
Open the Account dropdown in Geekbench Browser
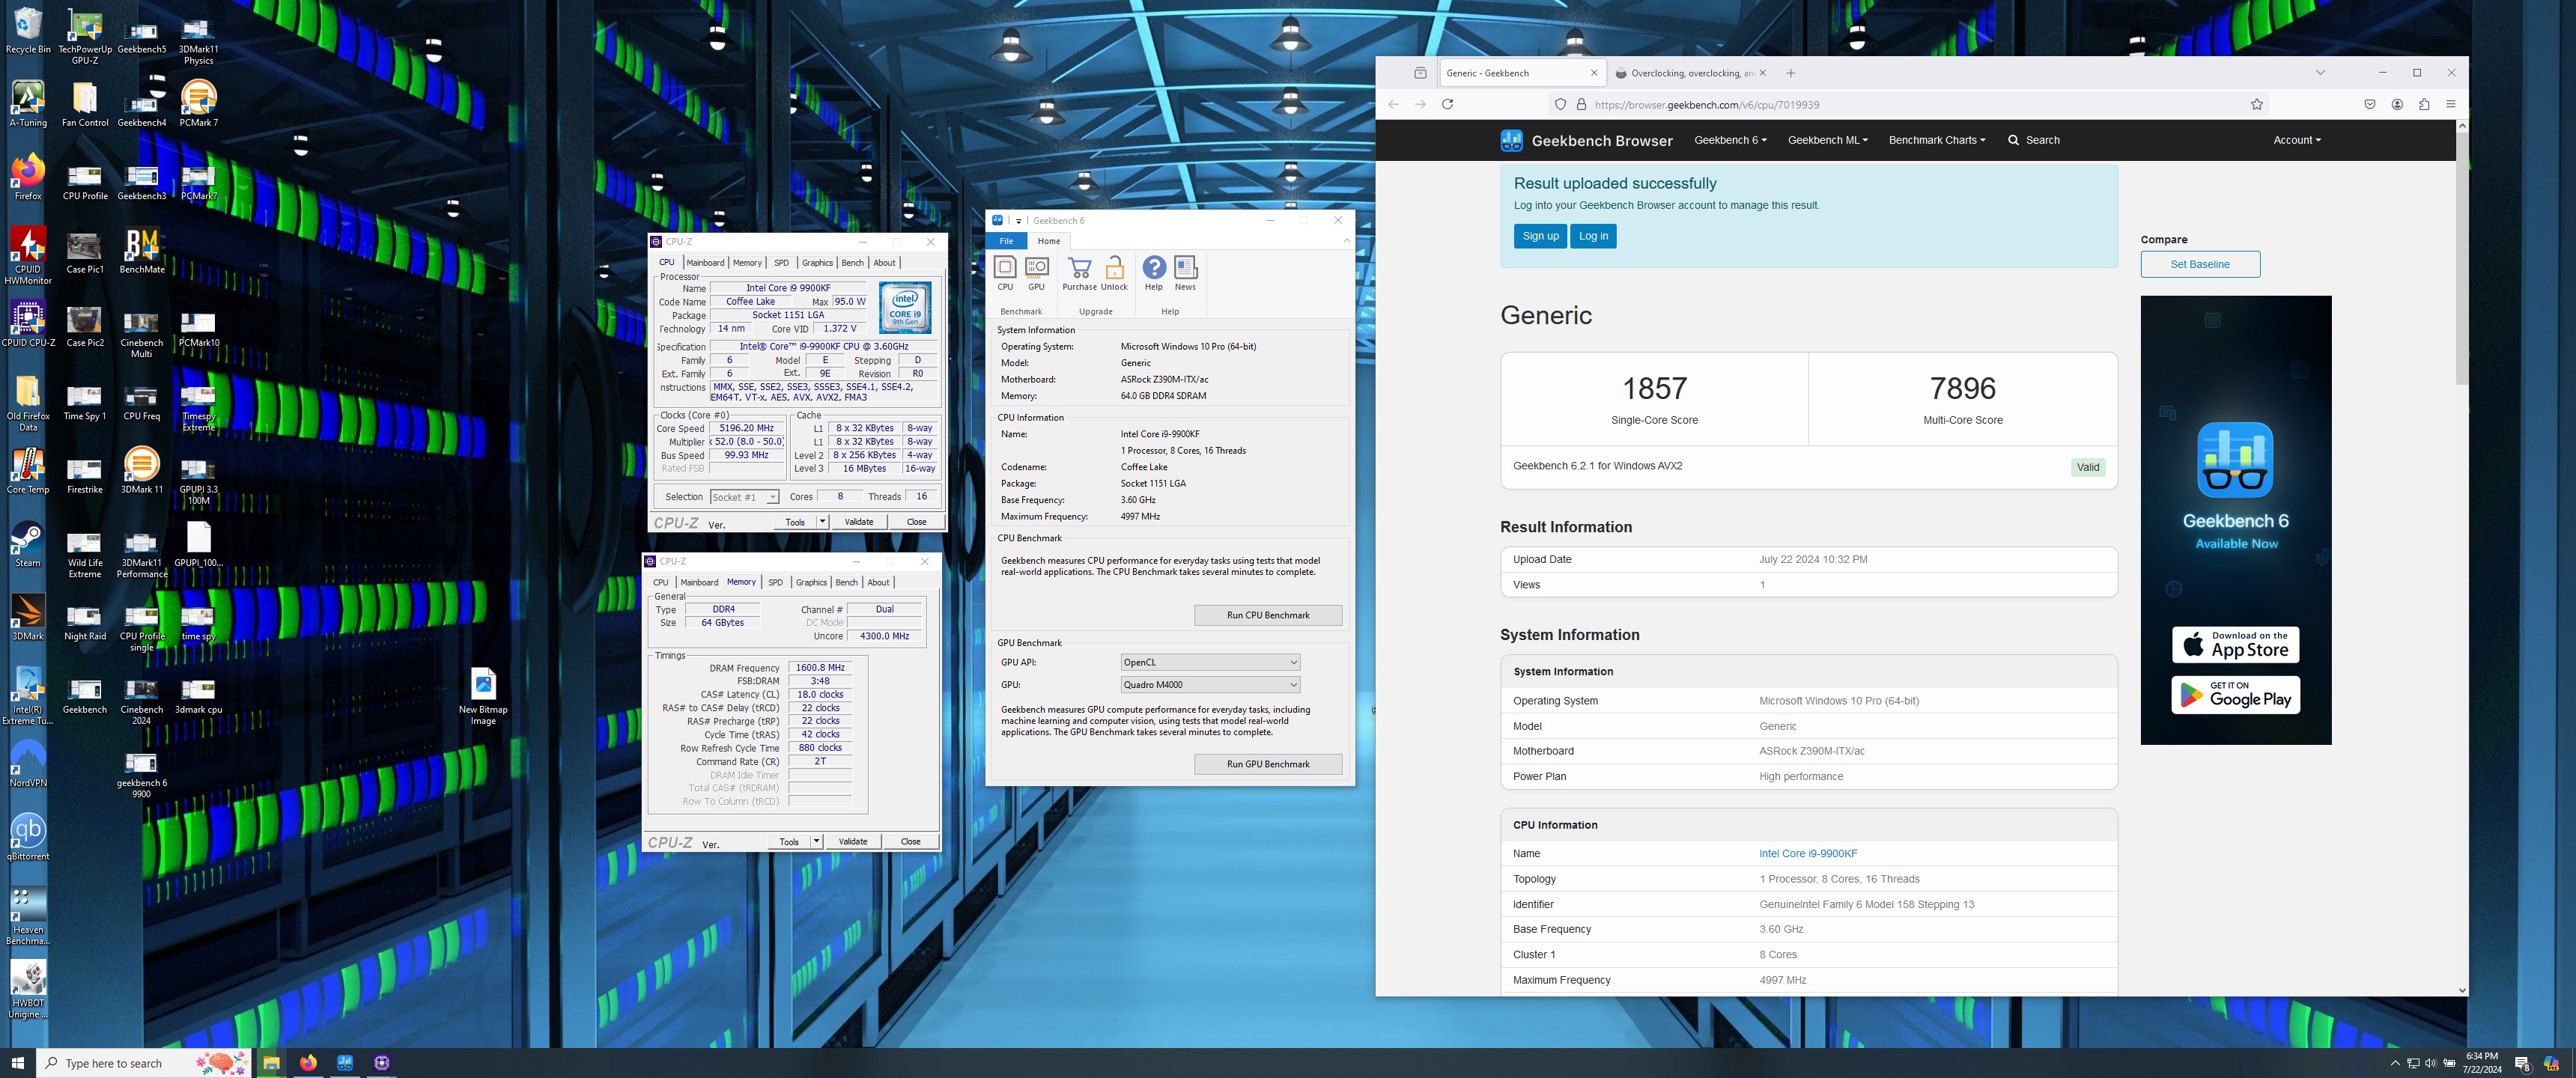coord(2296,140)
